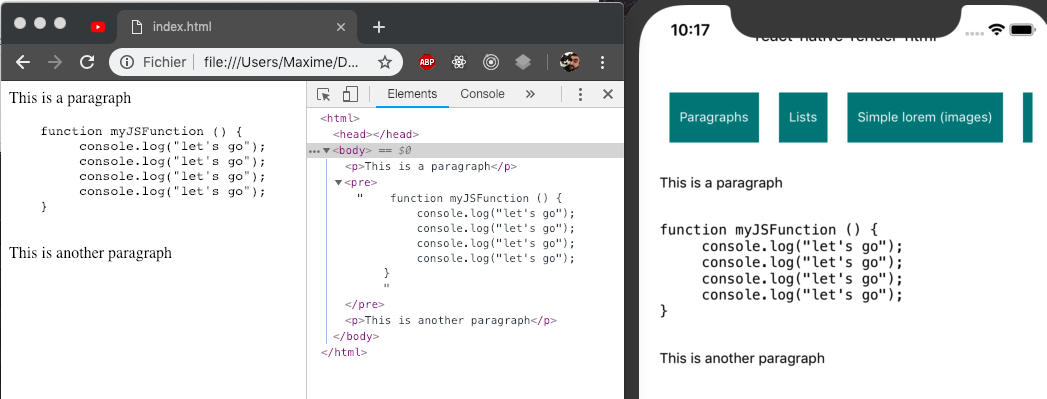Select the closing pre tag
The height and width of the screenshot is (399, 1047).
point(365,304)
